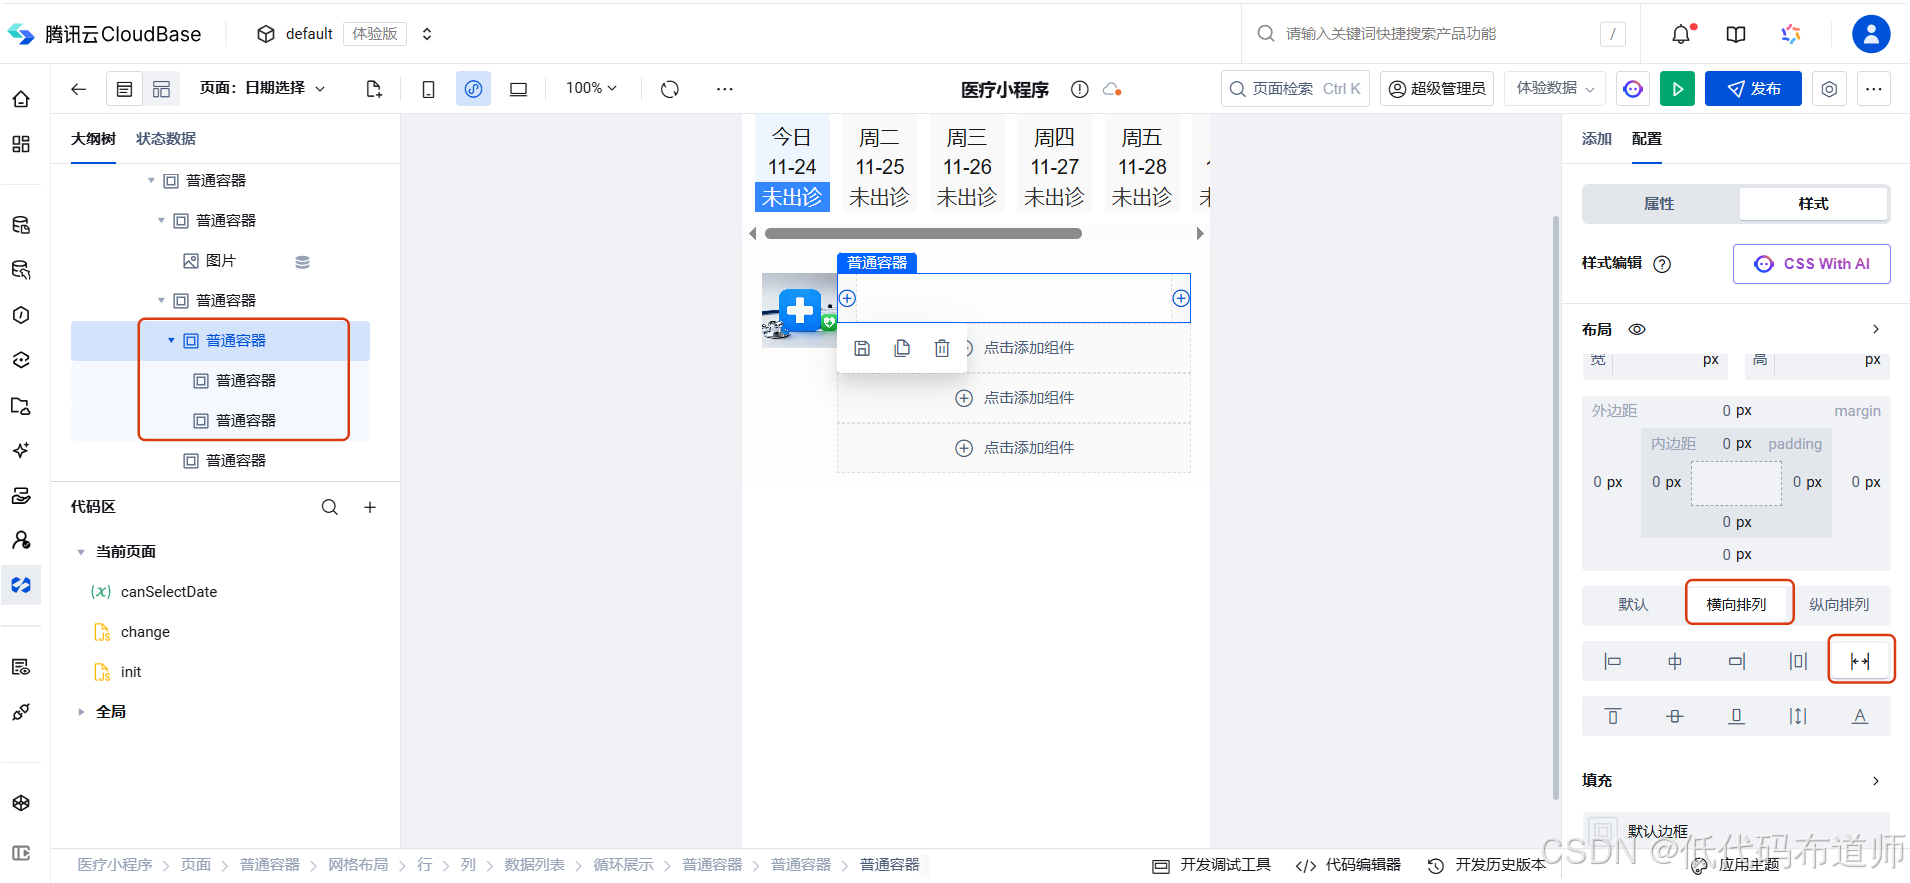Select the mobile phone preview icon
The image size is (1910, 883).
point(428,89)
